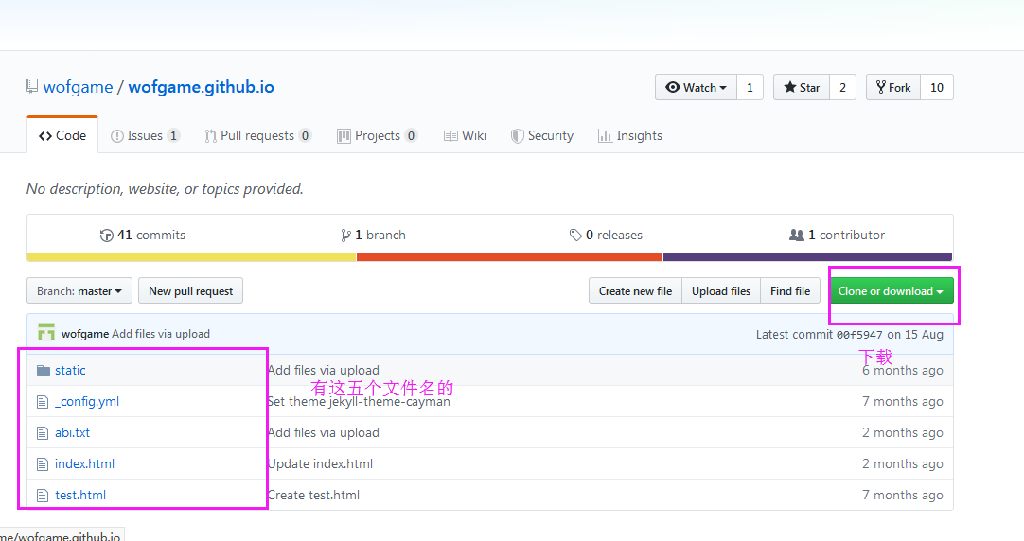Open the Issues tab
Viewport: 1024px width, 541px height.
tap(145, 136)
